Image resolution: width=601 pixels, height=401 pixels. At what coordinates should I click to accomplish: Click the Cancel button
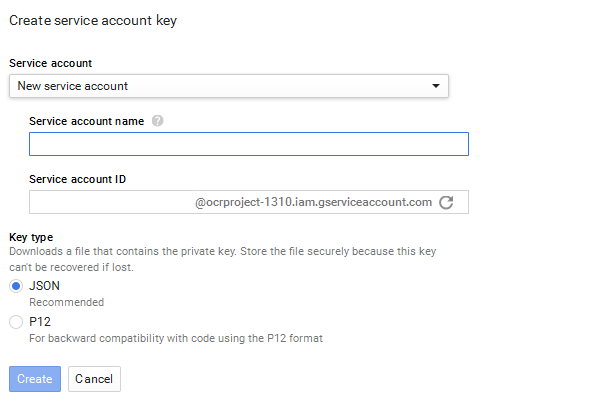[94, 379]
